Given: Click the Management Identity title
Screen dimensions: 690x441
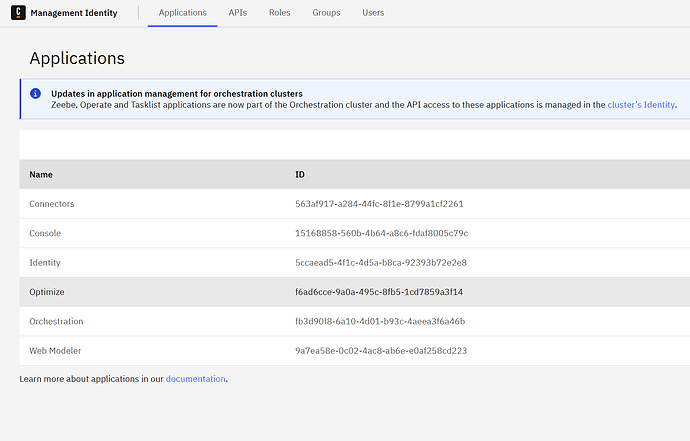Looking at the screenshot, I should [x=74, y=13].
